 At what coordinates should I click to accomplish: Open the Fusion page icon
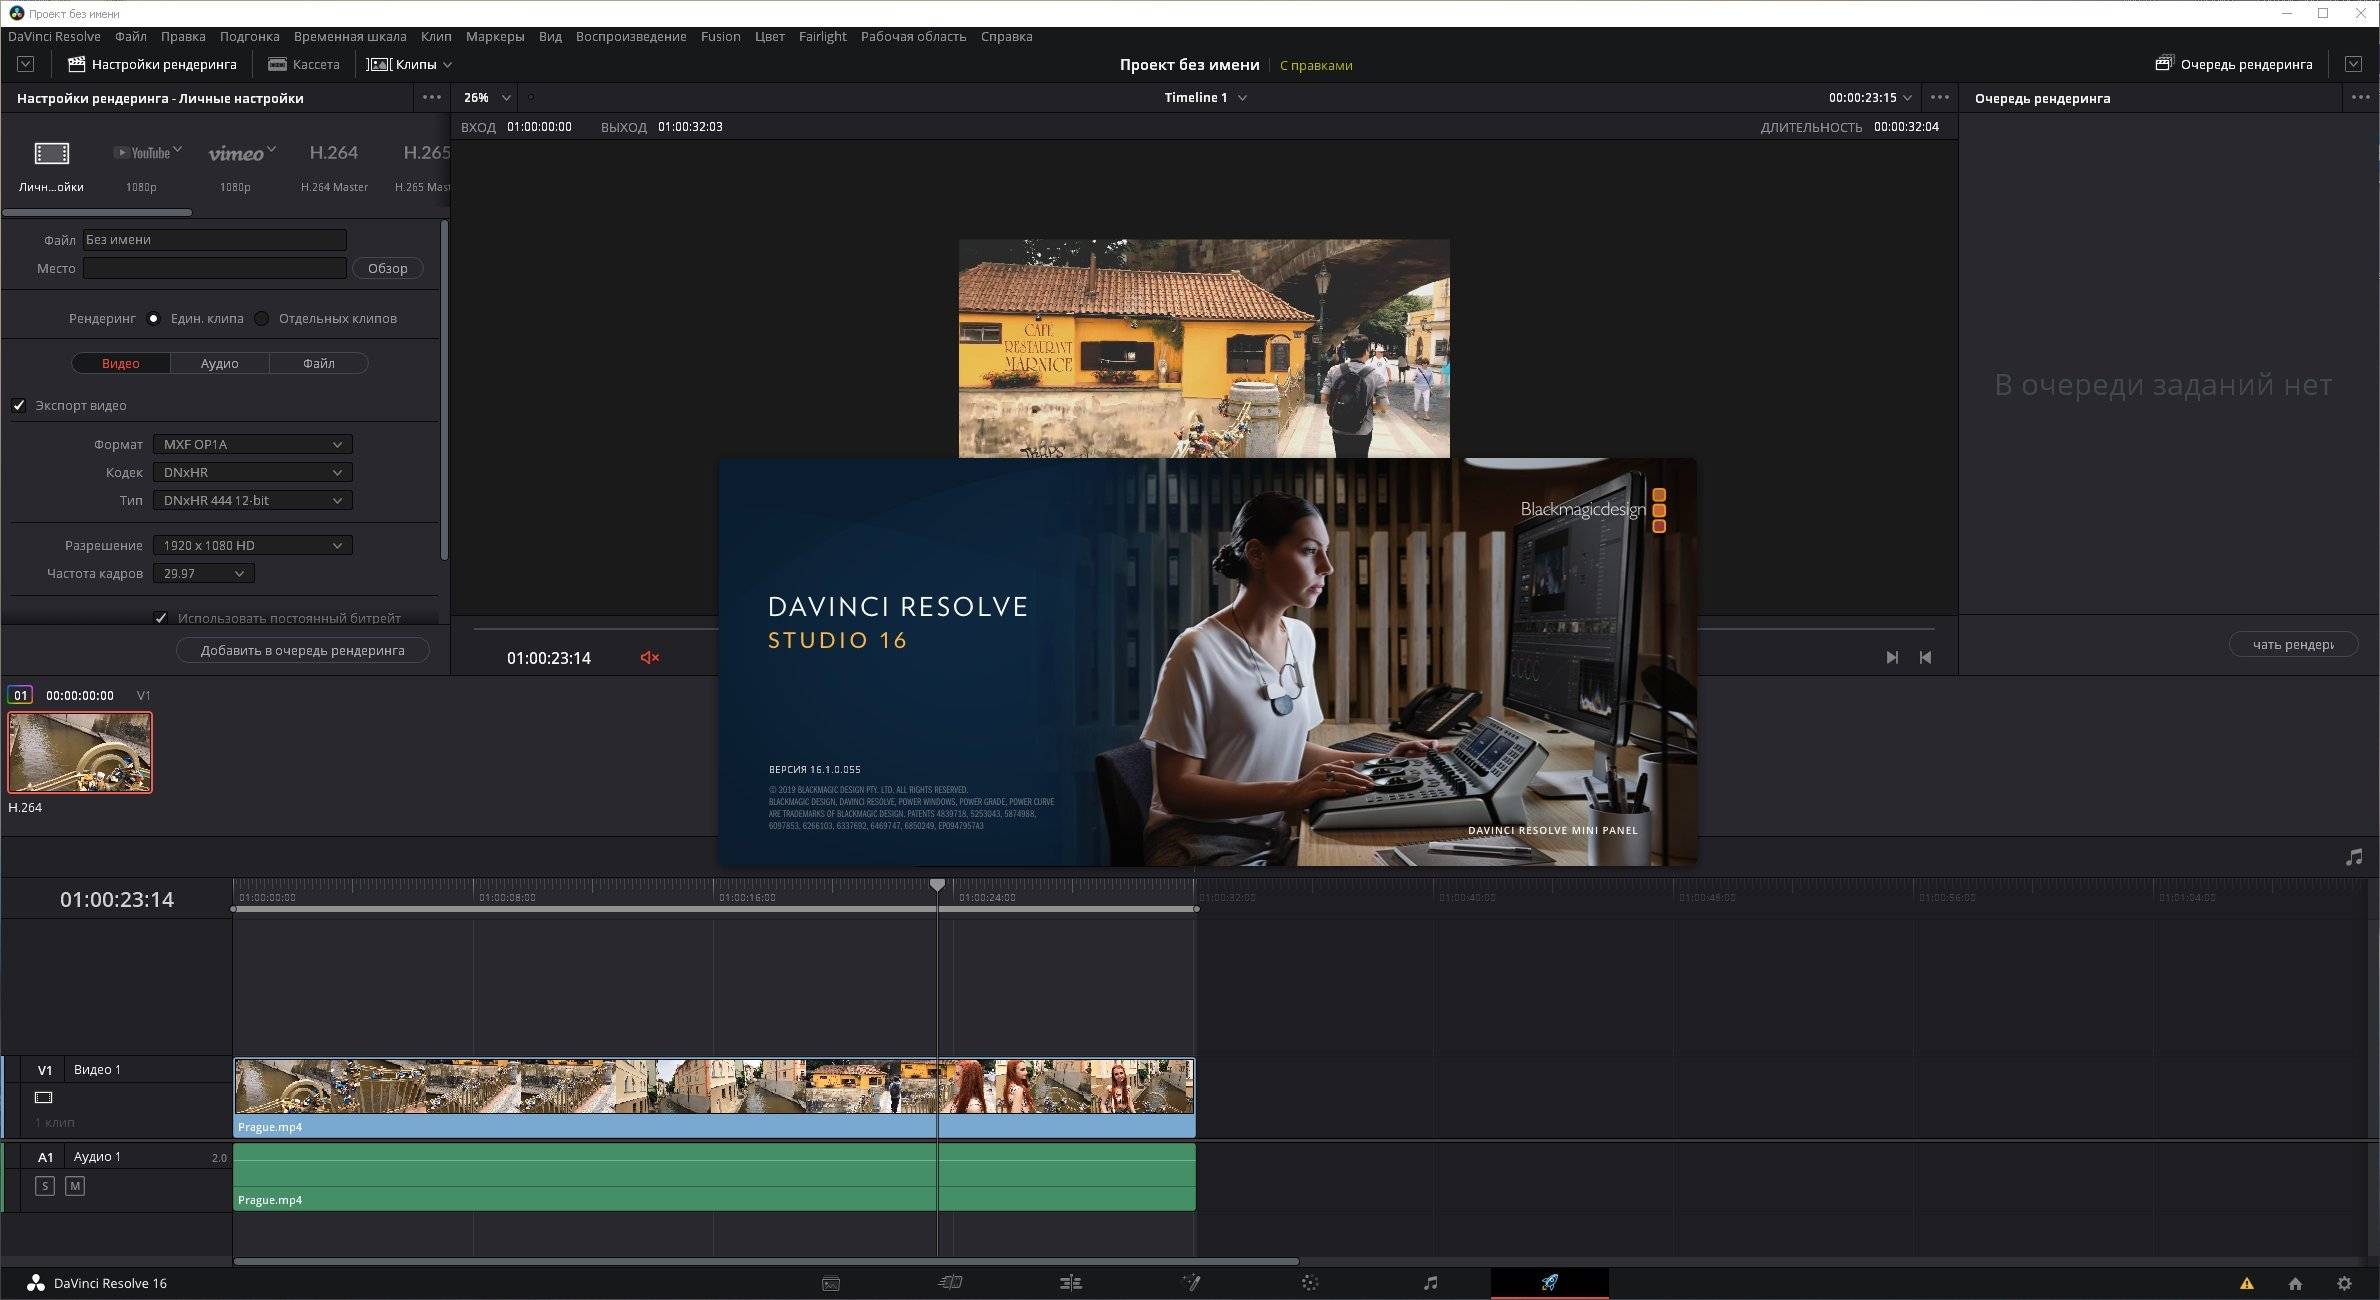(x=1190, y=1283)
